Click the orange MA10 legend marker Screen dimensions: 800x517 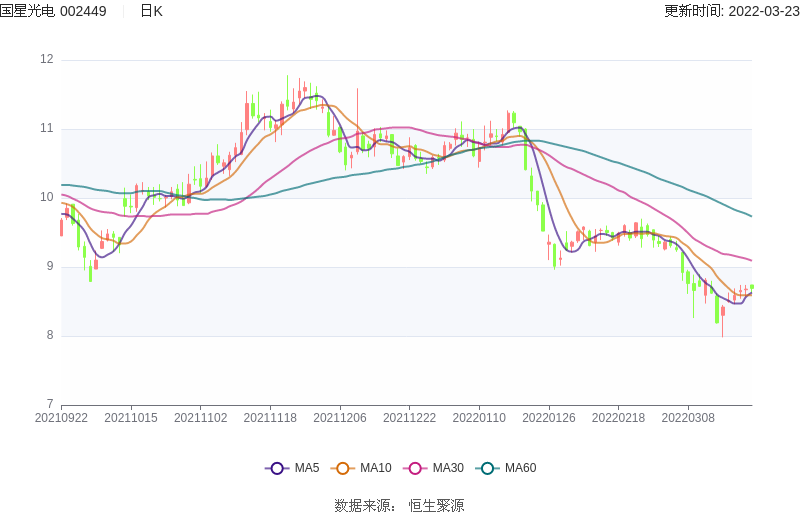point(344,468)
